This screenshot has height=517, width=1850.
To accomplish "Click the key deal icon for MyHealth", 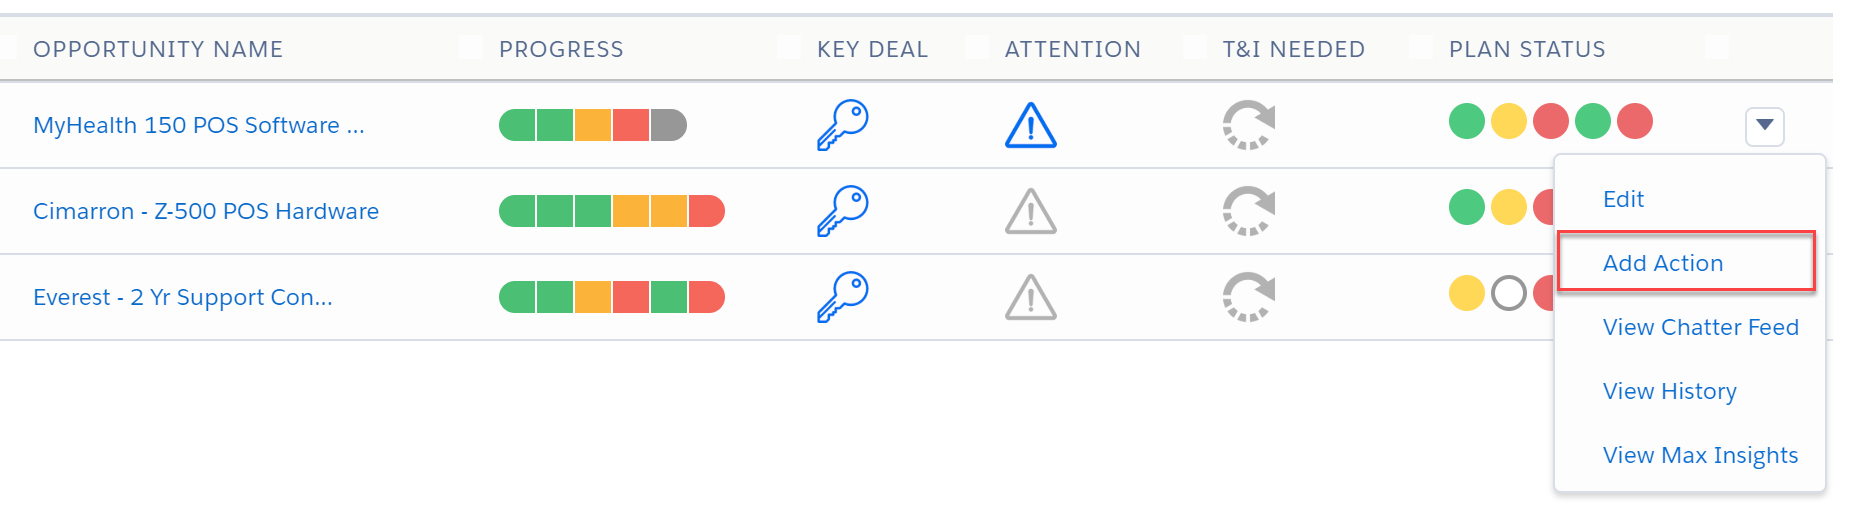I will coord(842,125).
